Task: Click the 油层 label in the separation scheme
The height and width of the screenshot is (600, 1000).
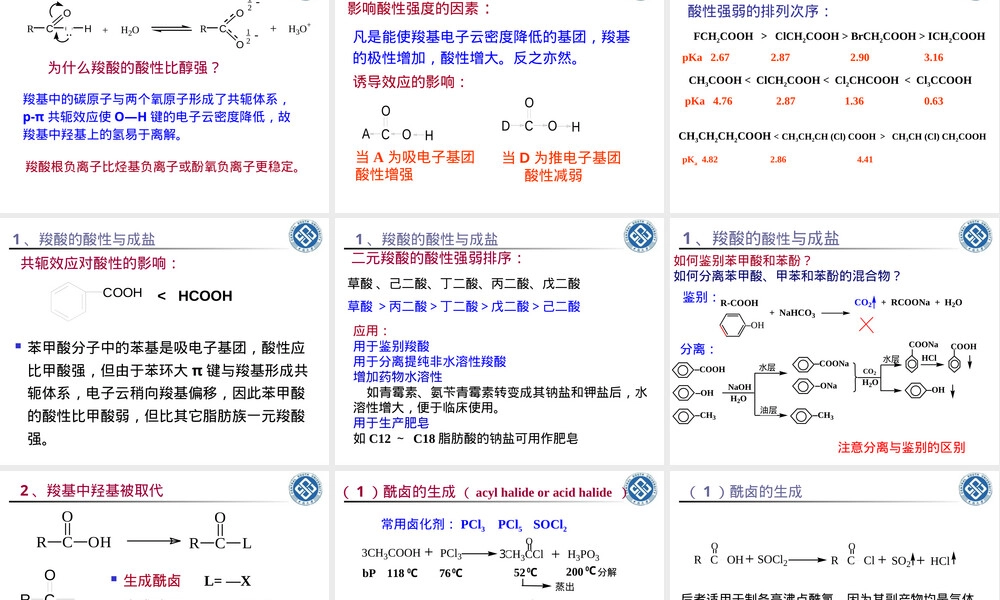Action: click(768, 410)
